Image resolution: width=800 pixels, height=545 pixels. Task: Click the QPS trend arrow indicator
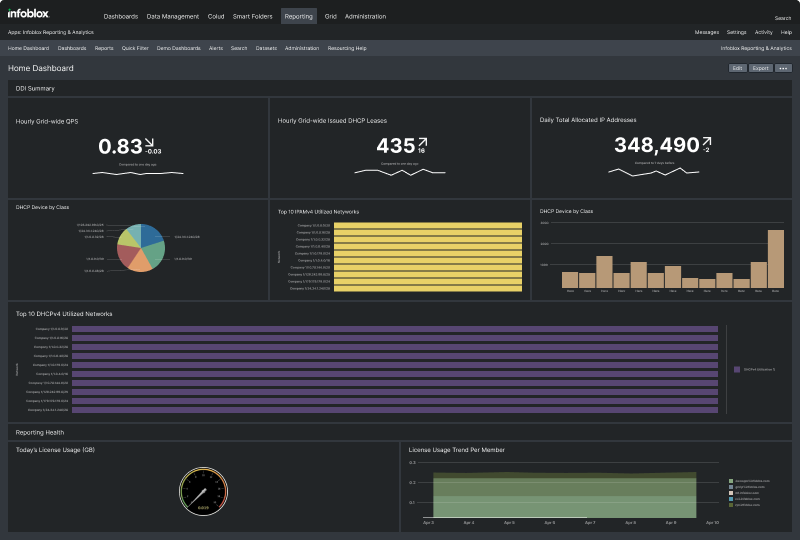click(x=150, y=143)
